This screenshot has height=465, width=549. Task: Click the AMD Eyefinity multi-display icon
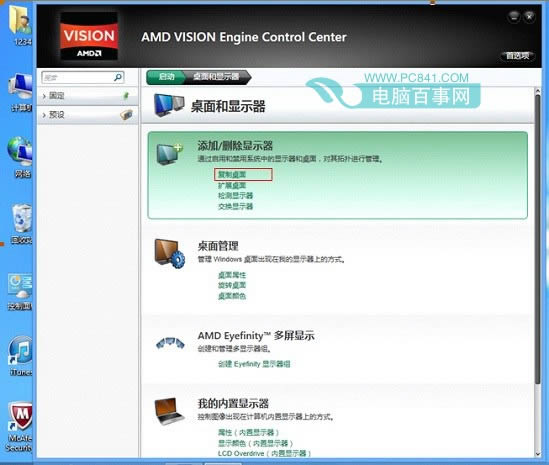pos(170,343)
